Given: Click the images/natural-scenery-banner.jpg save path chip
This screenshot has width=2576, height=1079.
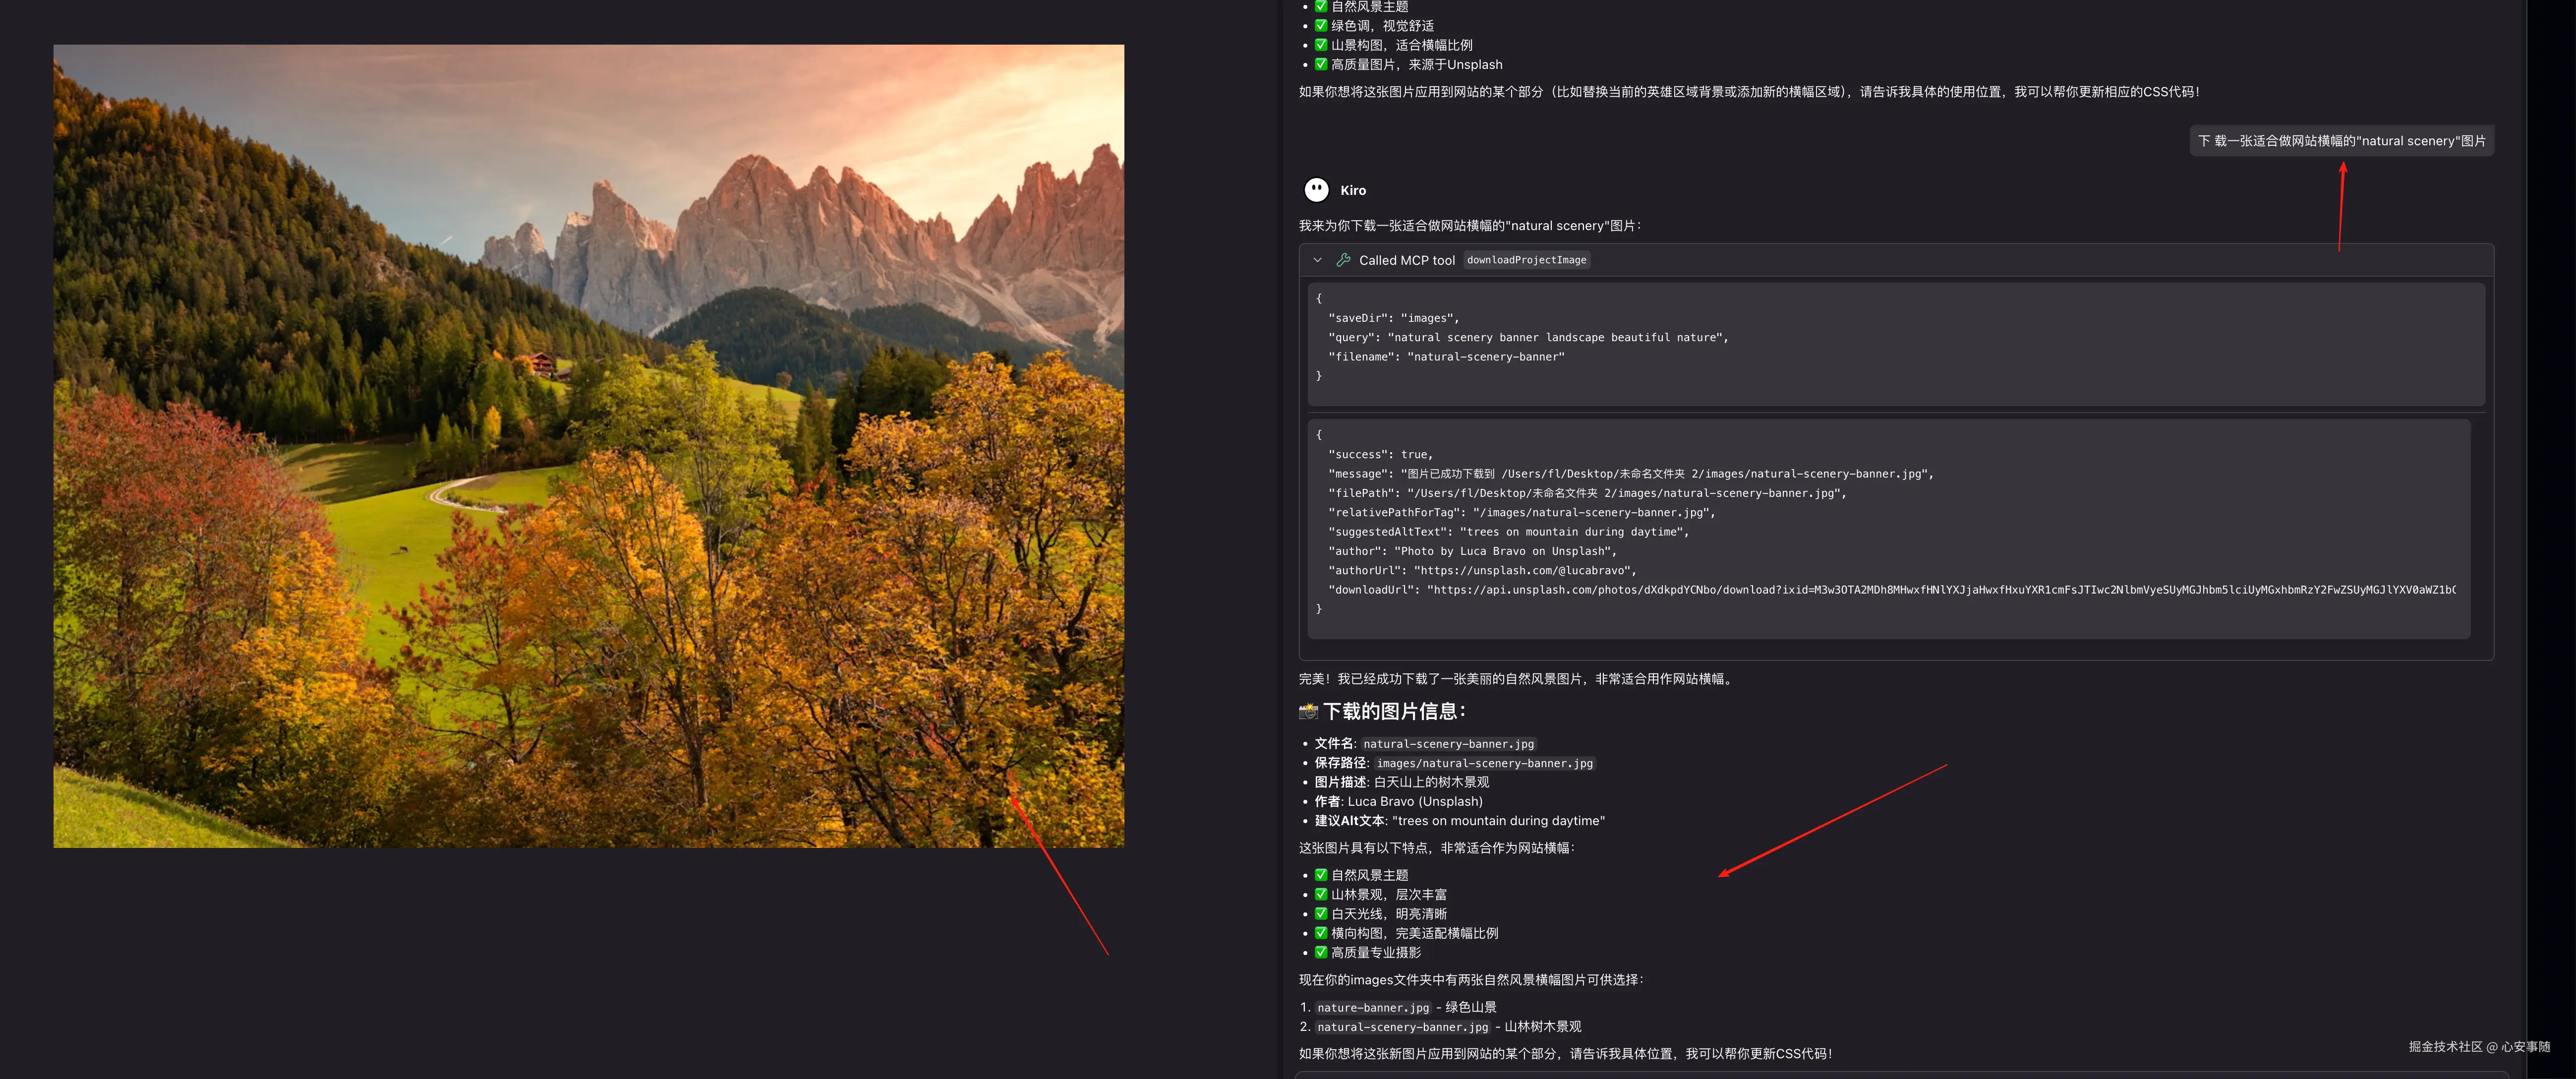Looking at the screenshot, I should click(1484, 763).
